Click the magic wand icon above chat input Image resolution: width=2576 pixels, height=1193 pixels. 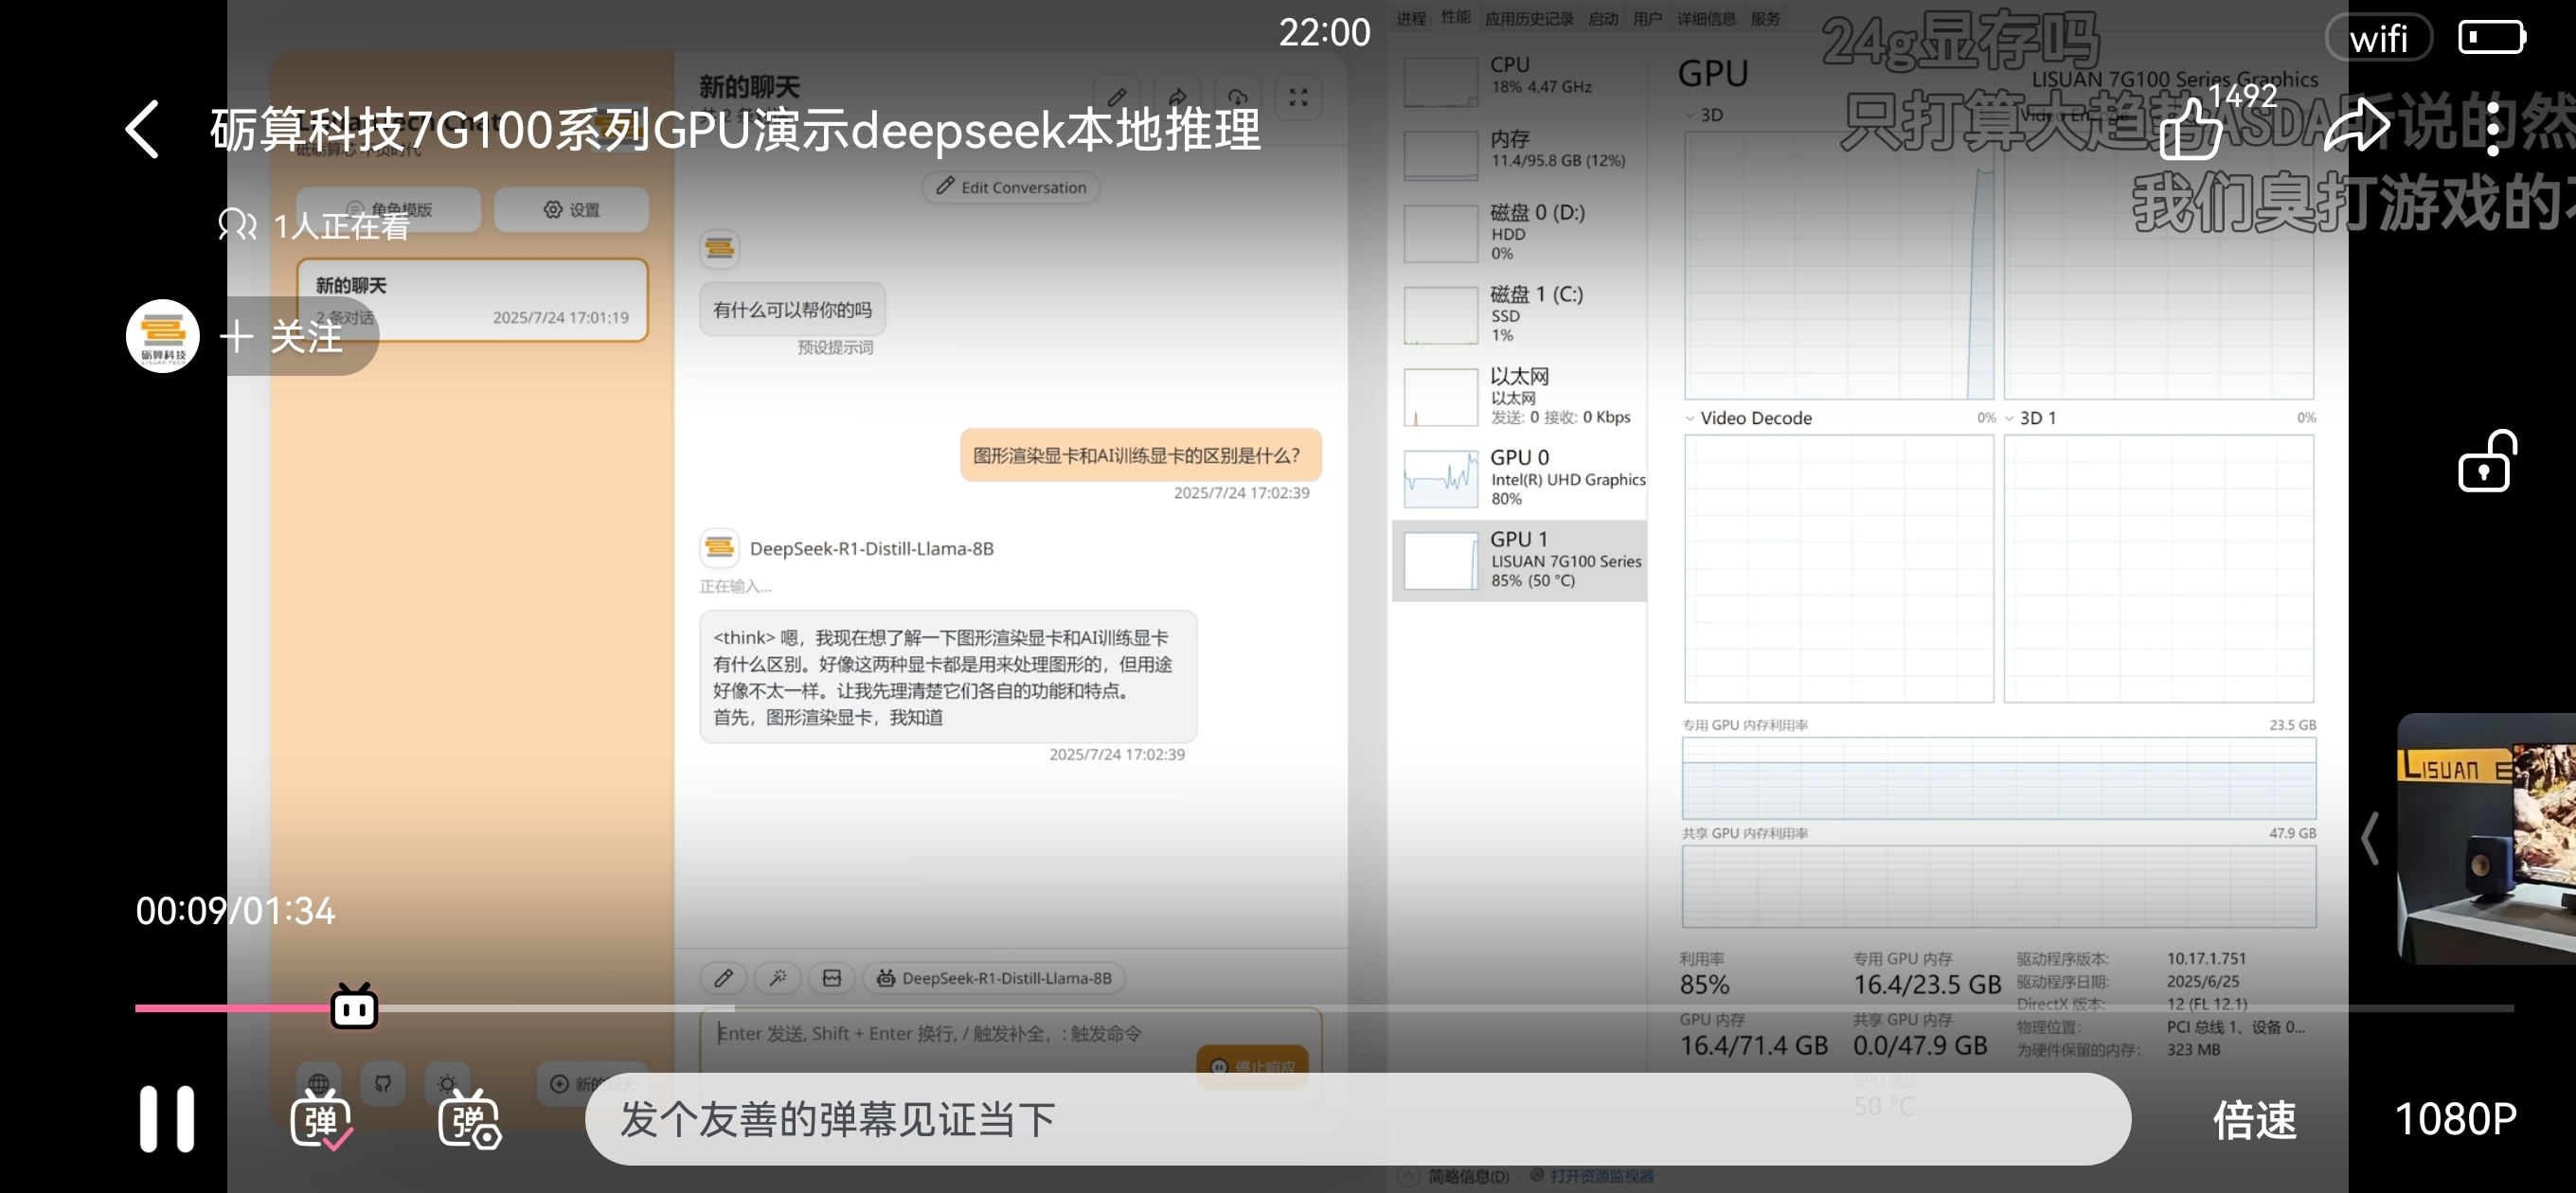click(778, 978)
